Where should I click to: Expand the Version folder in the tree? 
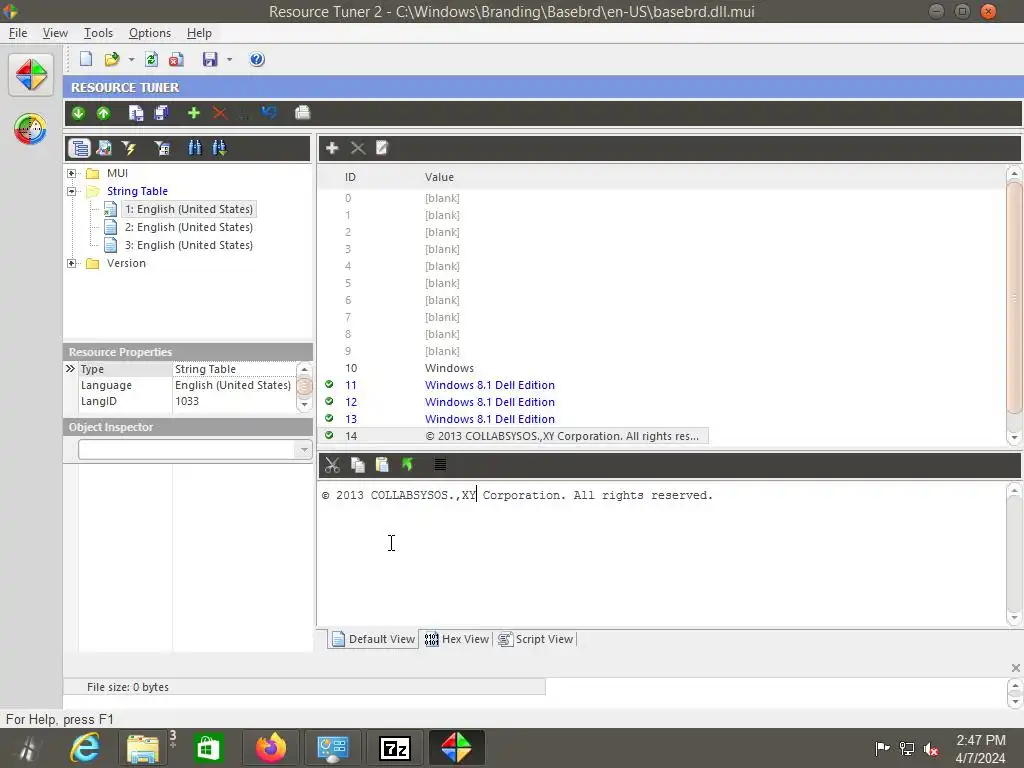(x=72, y=263)
